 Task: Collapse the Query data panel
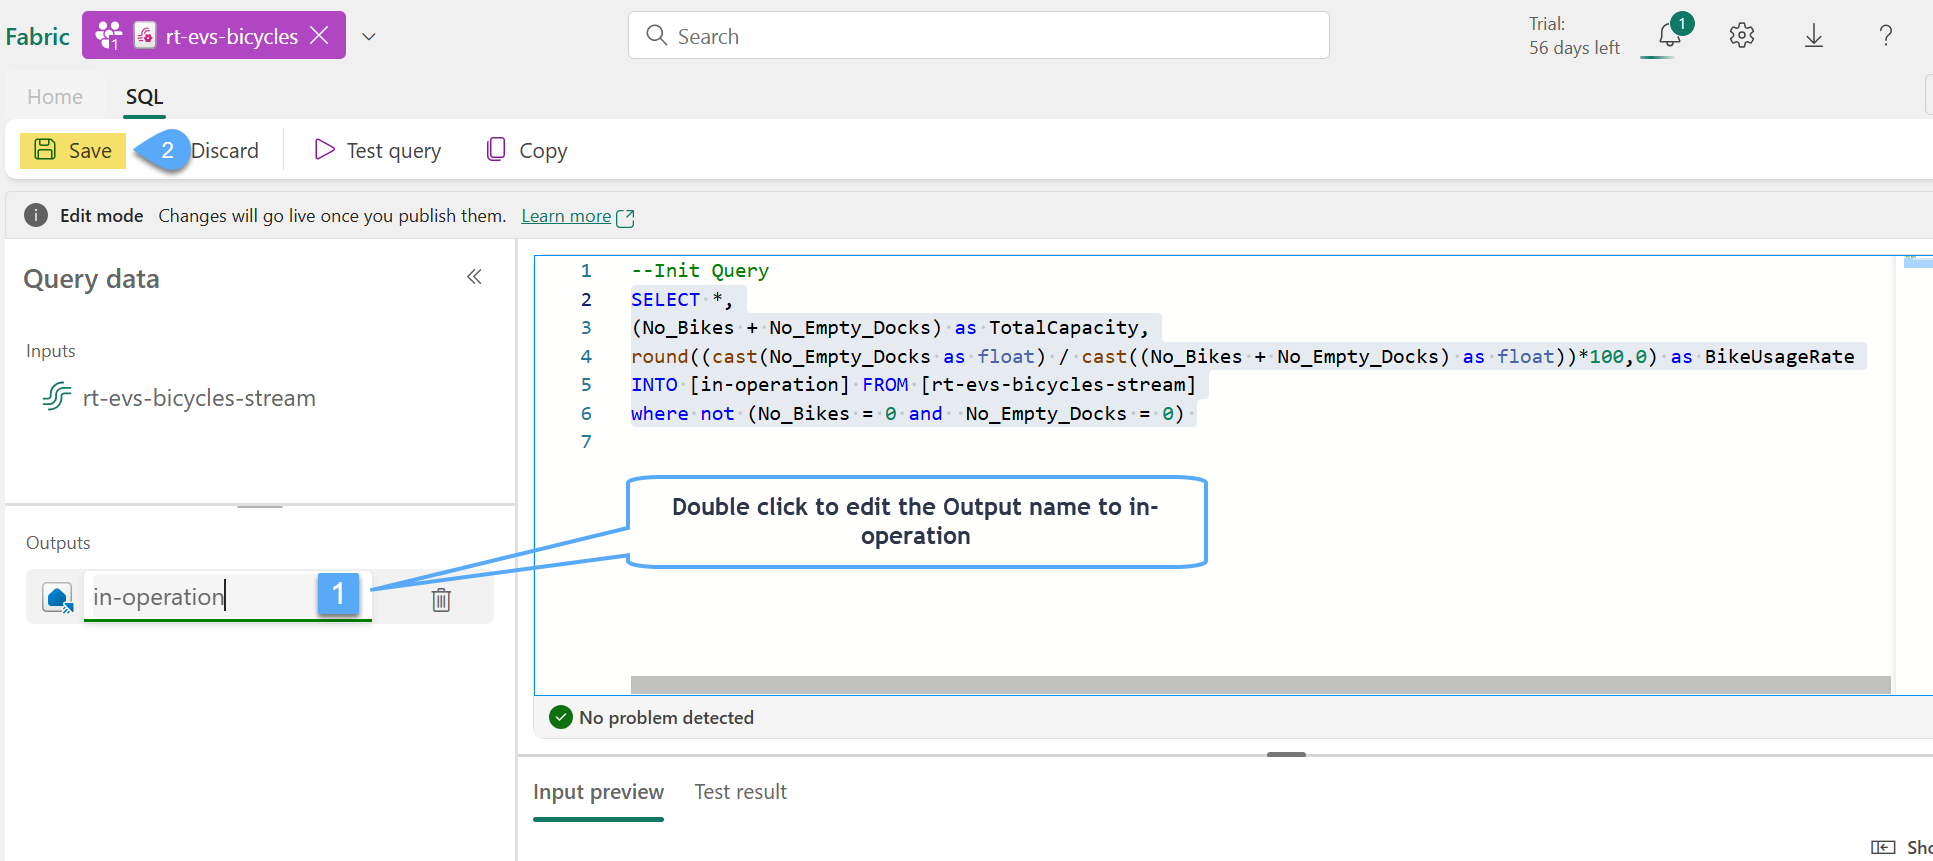click(x=474, y=277)
